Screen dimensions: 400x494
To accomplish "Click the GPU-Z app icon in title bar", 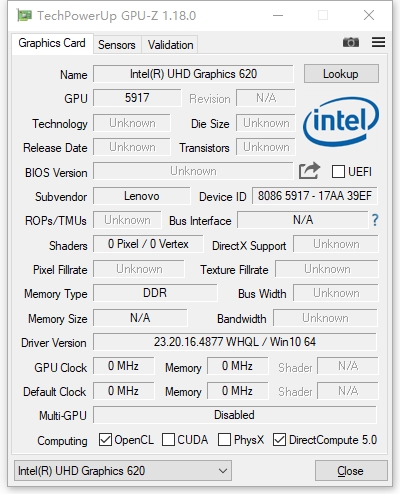I will [x=24, y=16].
